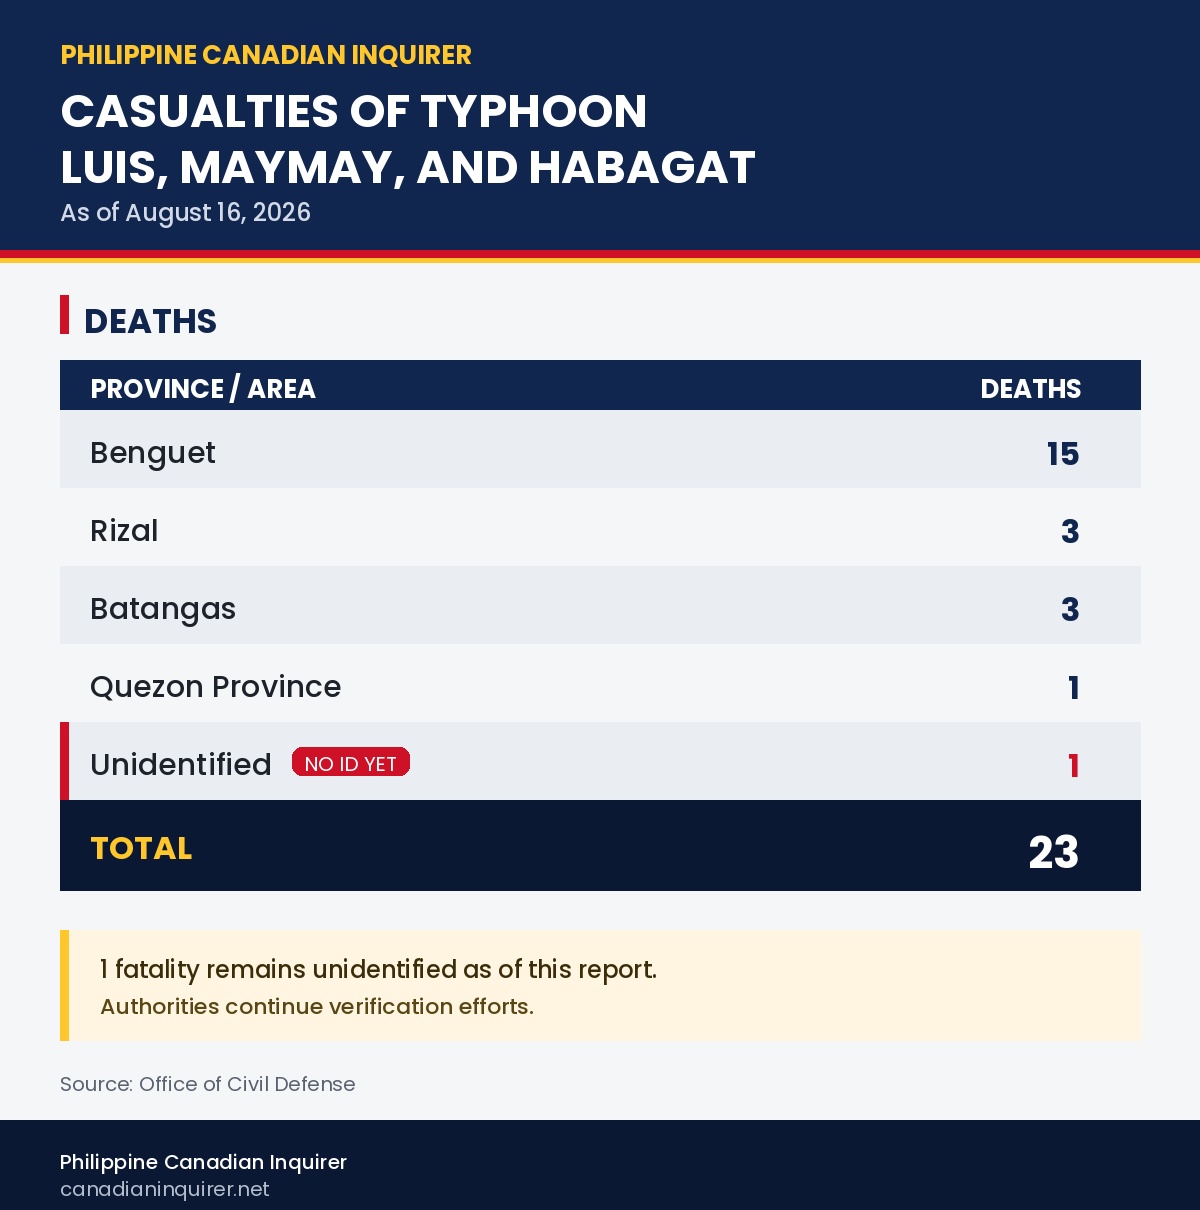
Task: Click the Philippine Canadian Inquirer header title
Action: (265, 55)
